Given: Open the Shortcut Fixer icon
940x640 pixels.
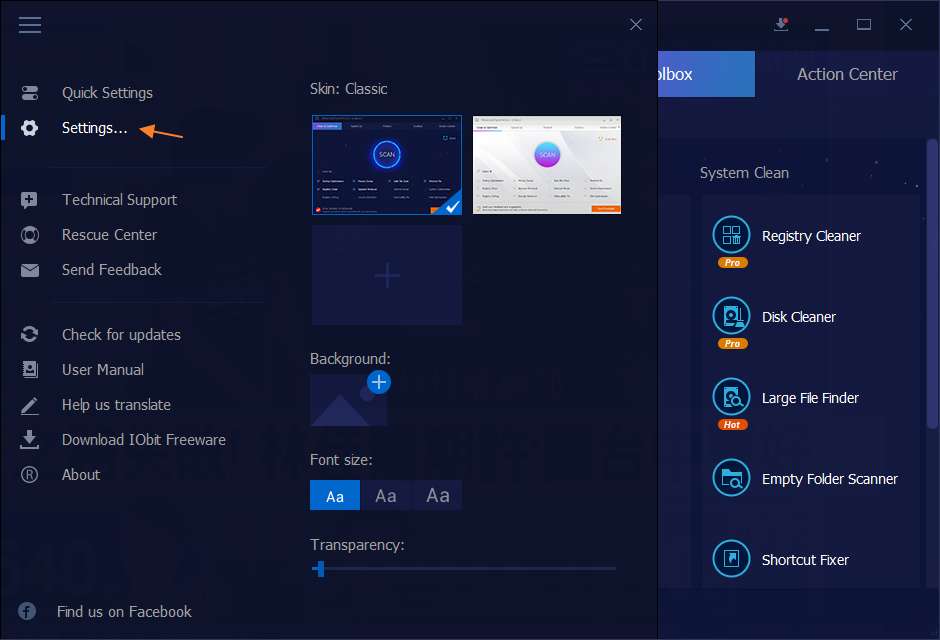Looking at the screenshot, I should click(x=731, y=559).
